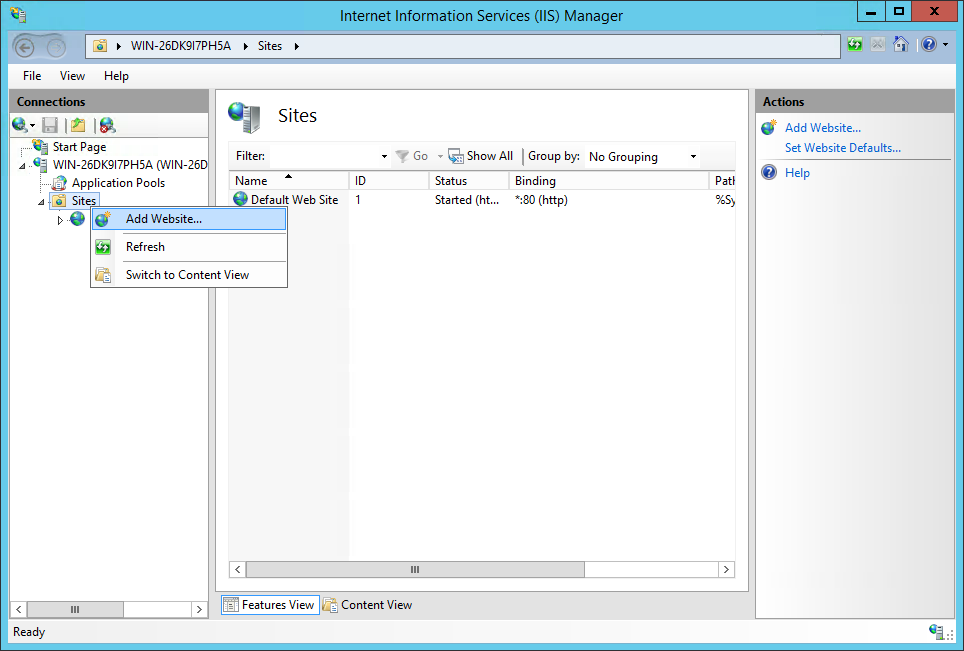Click the root folder icon in address bar
This screenshot has width=964, height=651.
100,45
